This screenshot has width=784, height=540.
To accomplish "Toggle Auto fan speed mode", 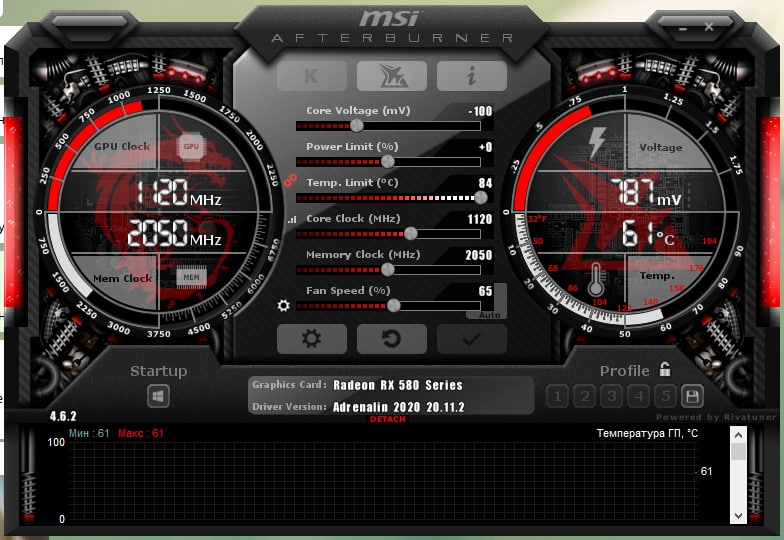I will 488,315.
